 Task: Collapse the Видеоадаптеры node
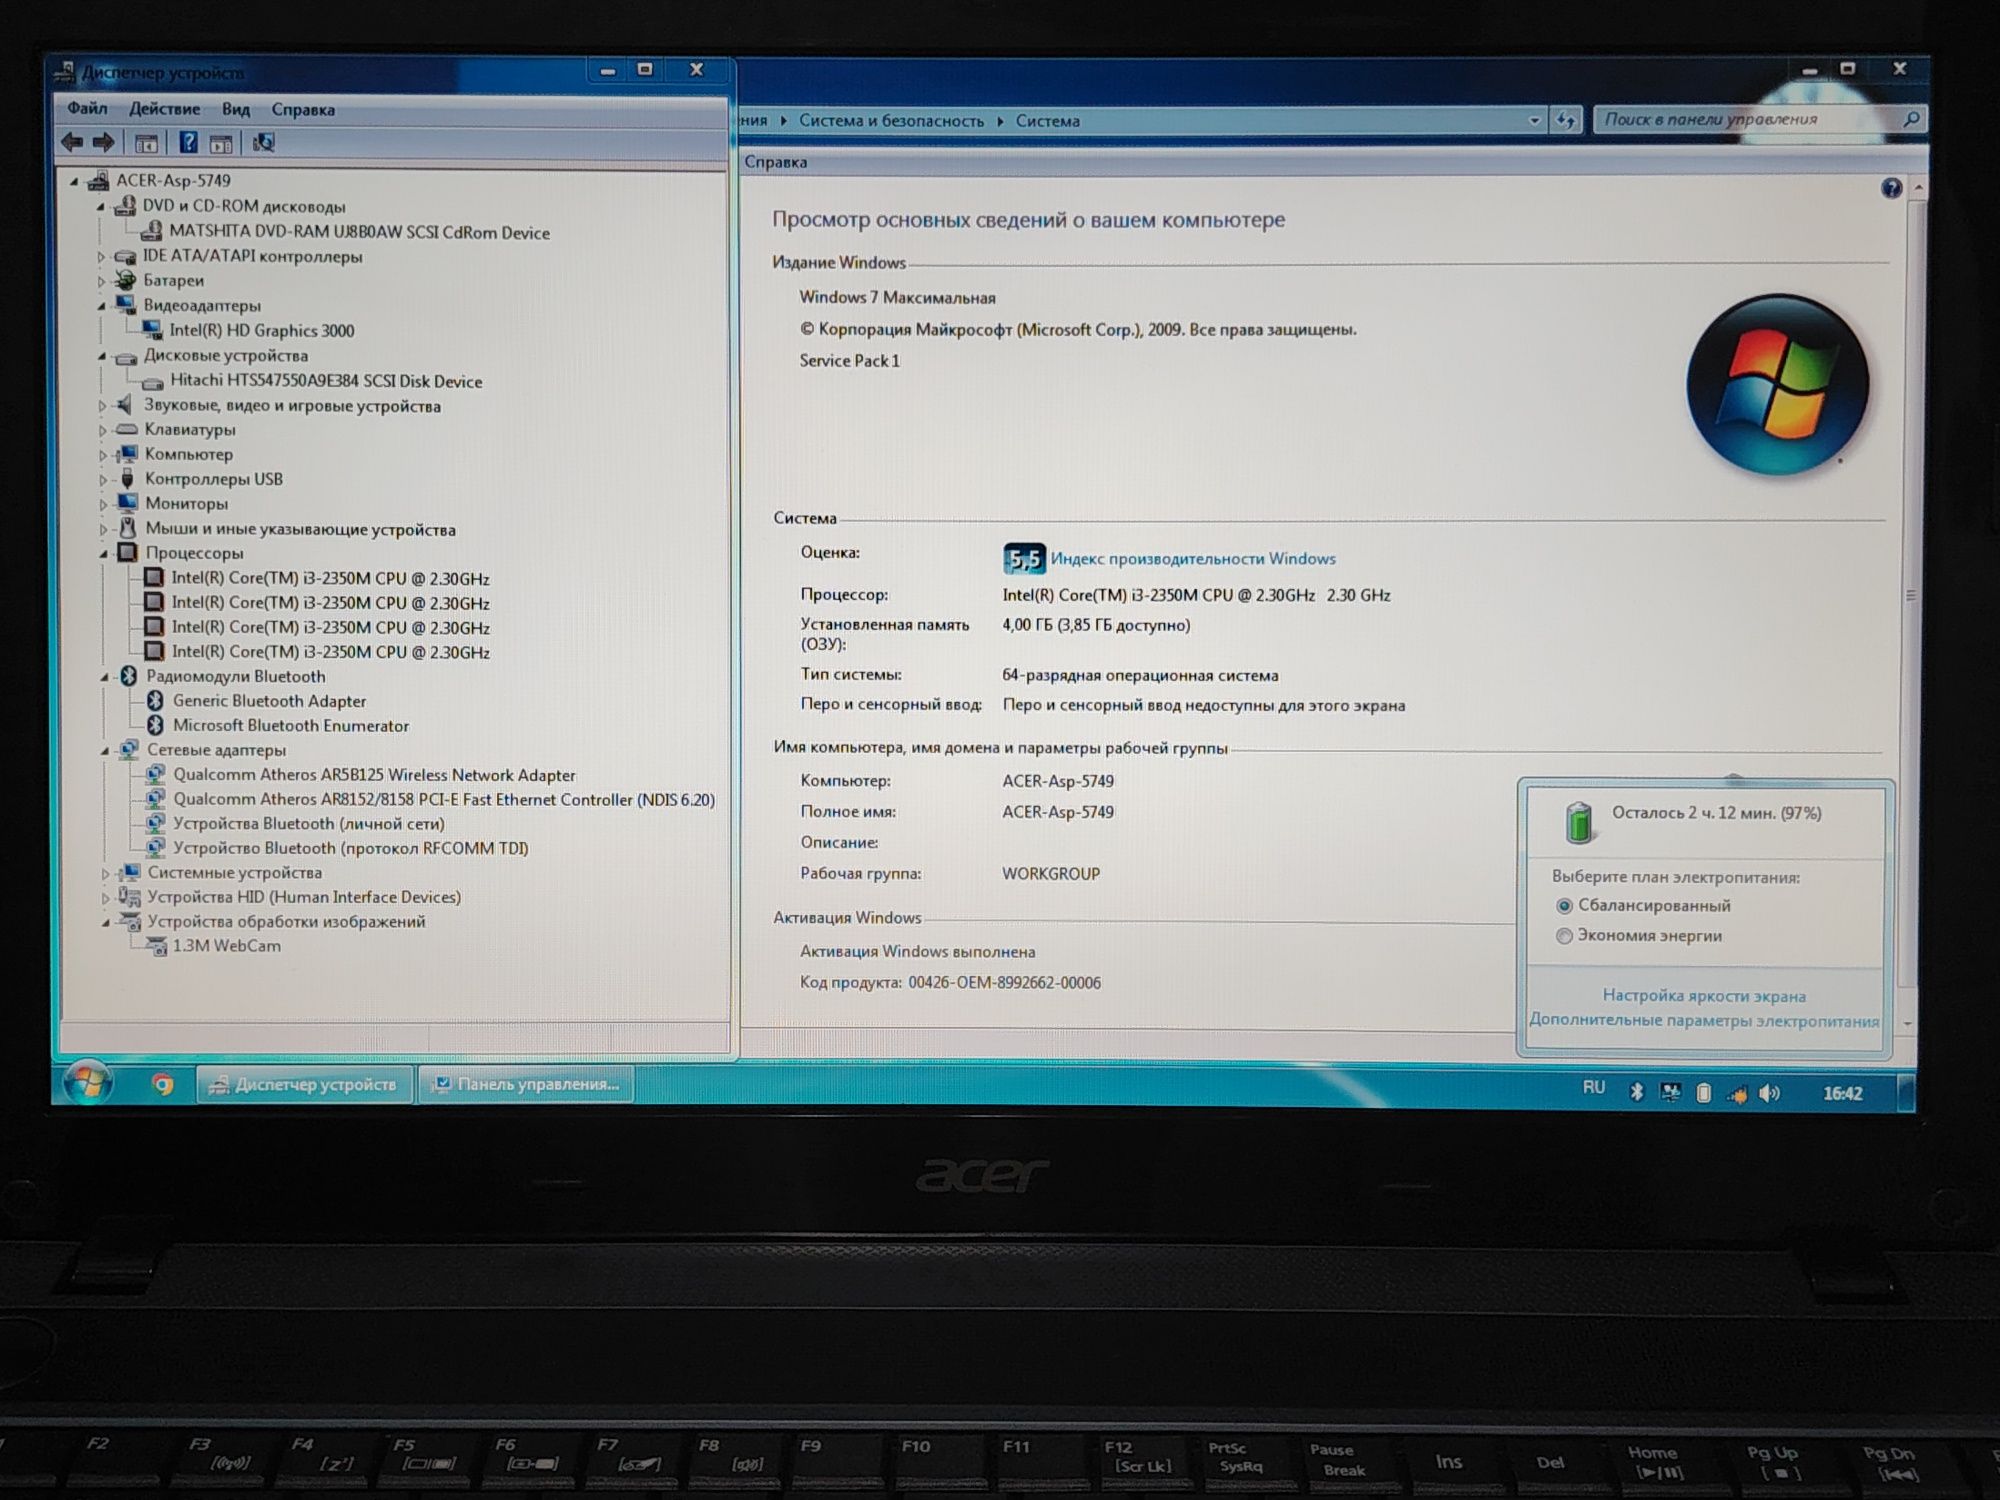(101, 306)
